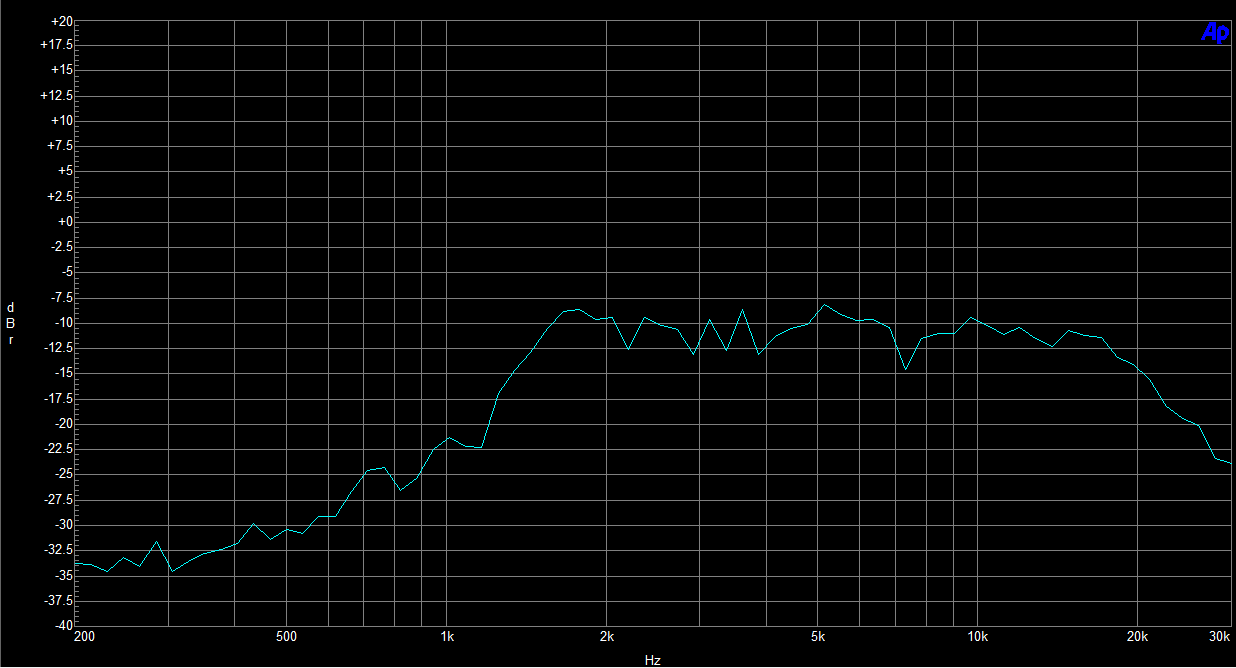Viewport: 1236px width, 668px height.
Task: Click the 500 frequency axis label
Action: [287, 636]
